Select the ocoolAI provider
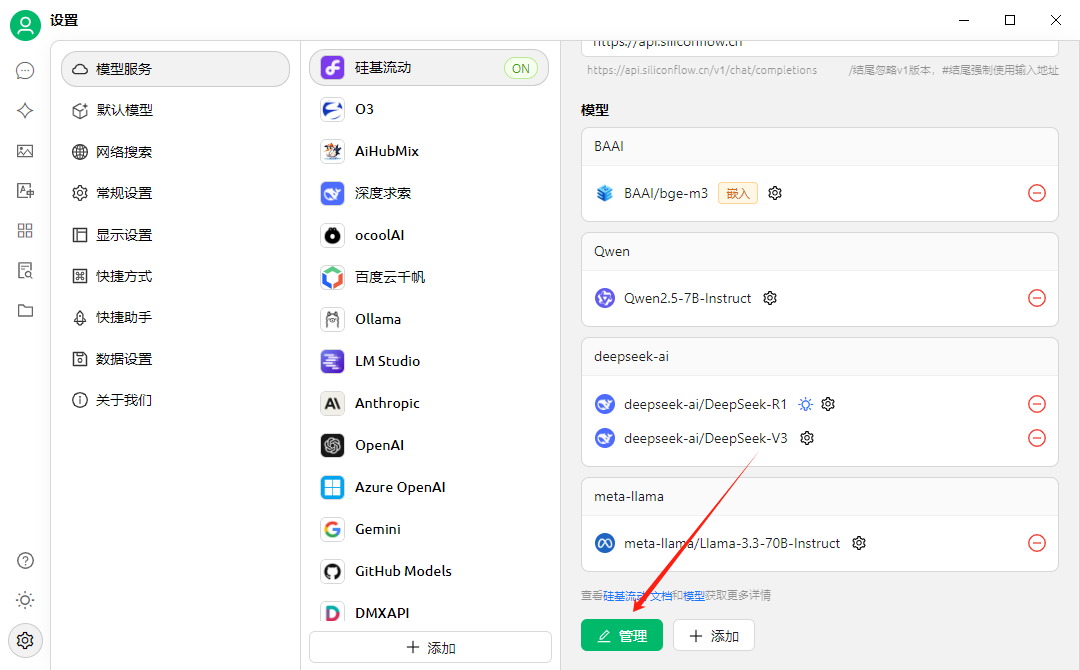 (x=429, y=235)
